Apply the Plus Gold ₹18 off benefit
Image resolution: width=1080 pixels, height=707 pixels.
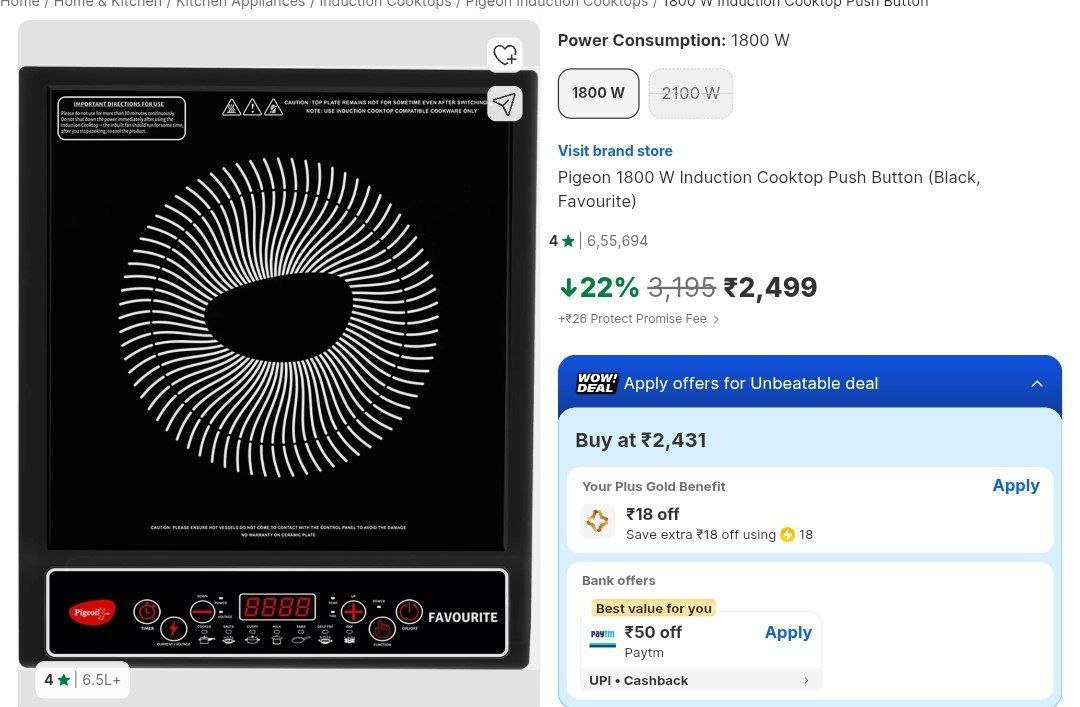click(1015, 485)
